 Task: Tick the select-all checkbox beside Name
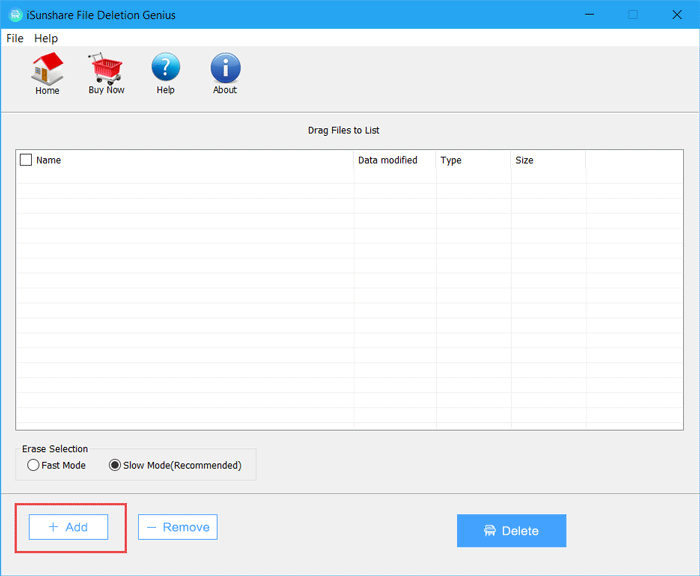point(26,160)
